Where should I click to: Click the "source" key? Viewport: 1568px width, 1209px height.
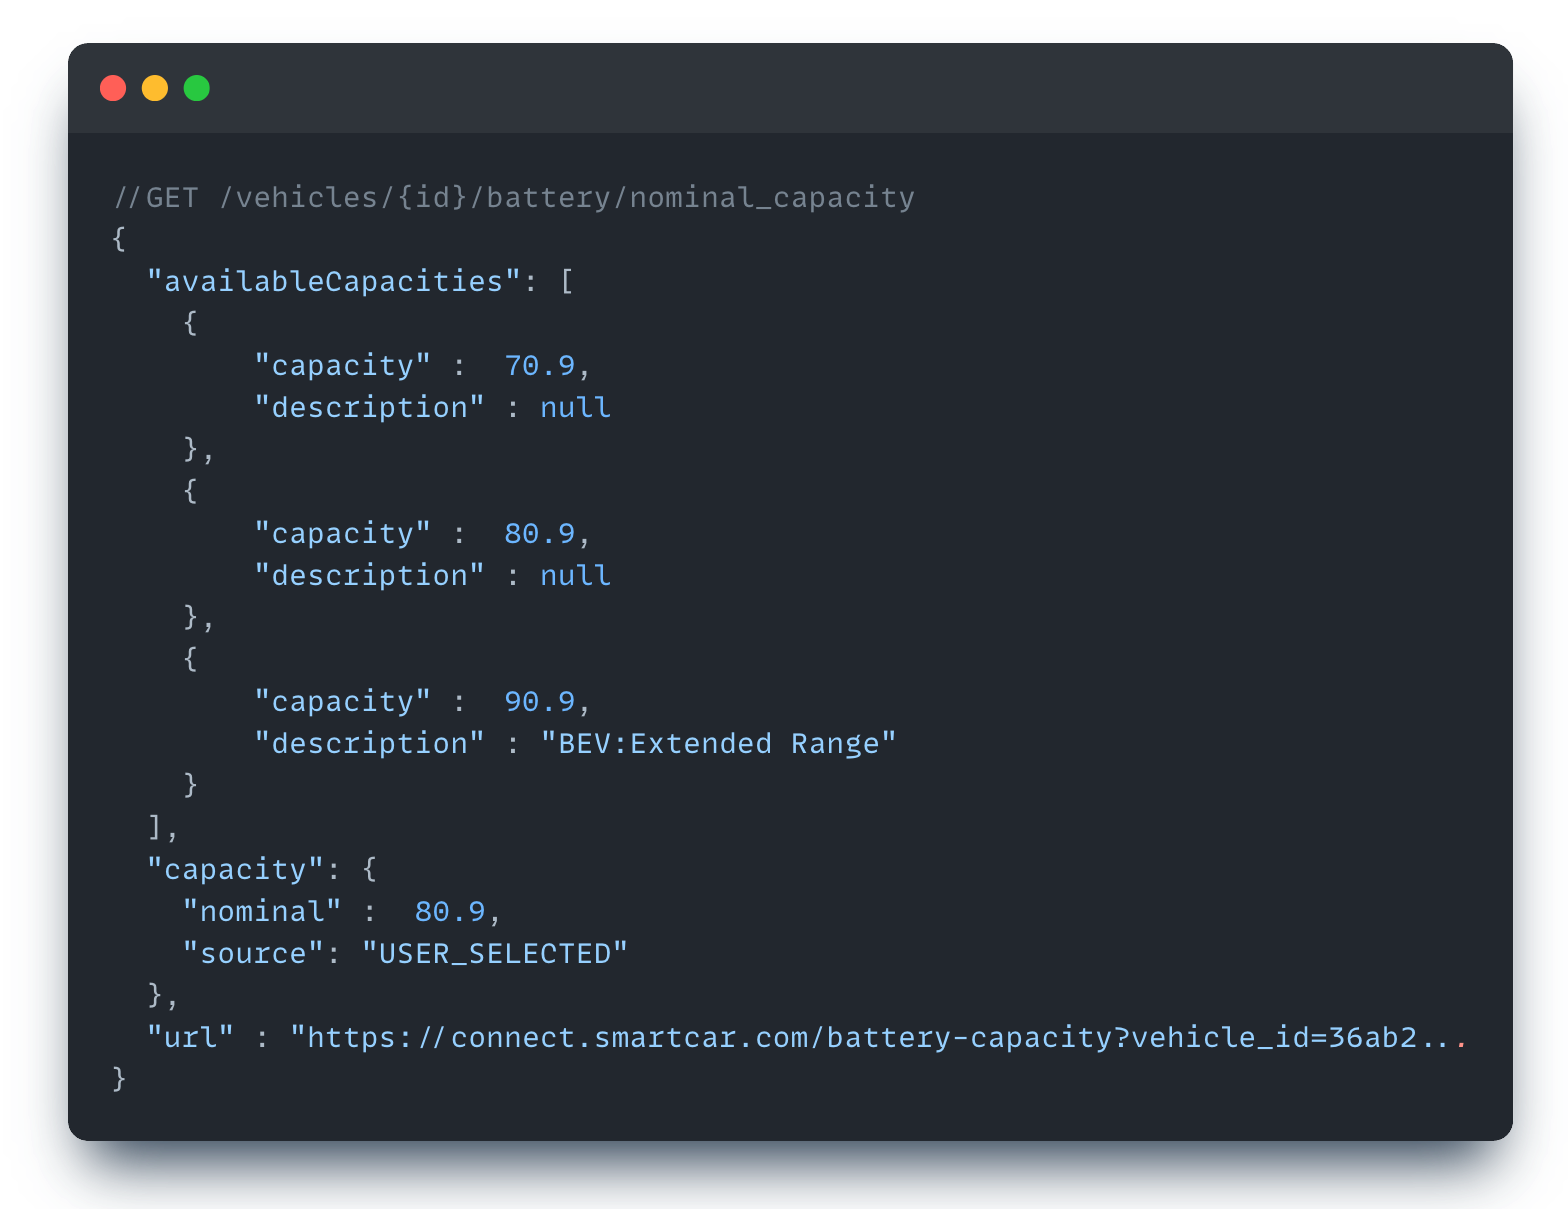[253, 953]
